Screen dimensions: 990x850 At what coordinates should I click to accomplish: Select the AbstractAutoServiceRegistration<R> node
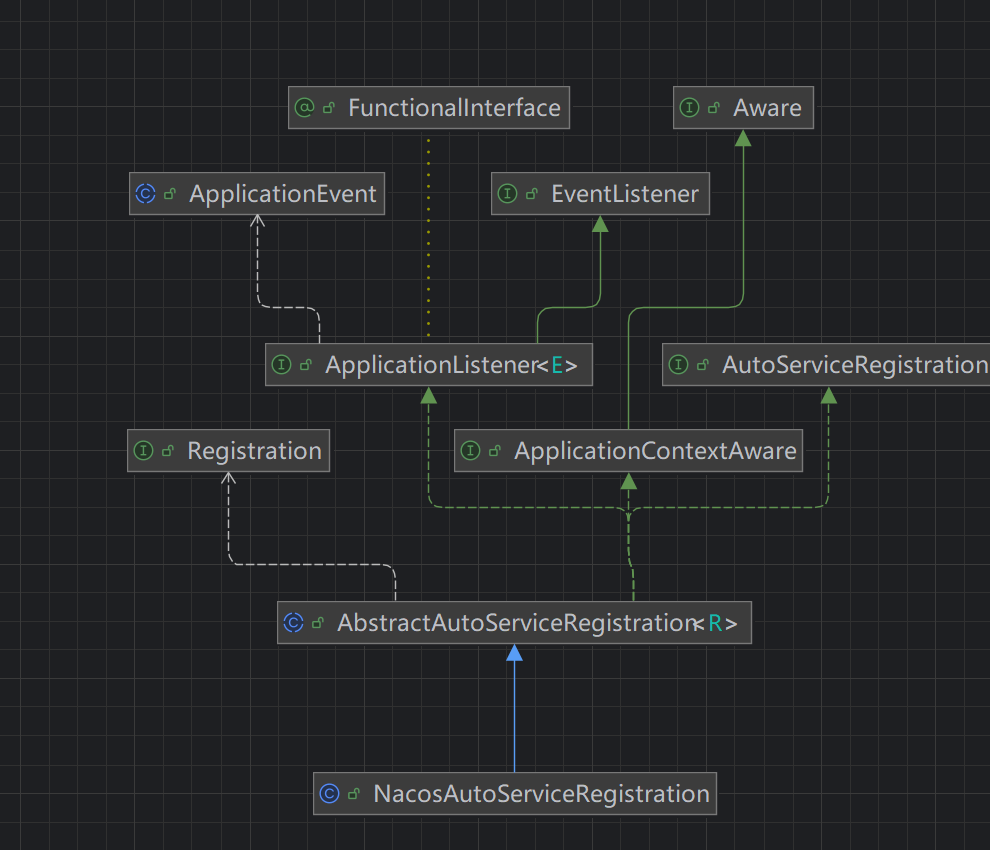pyautogui.click(x=515, y=623)
